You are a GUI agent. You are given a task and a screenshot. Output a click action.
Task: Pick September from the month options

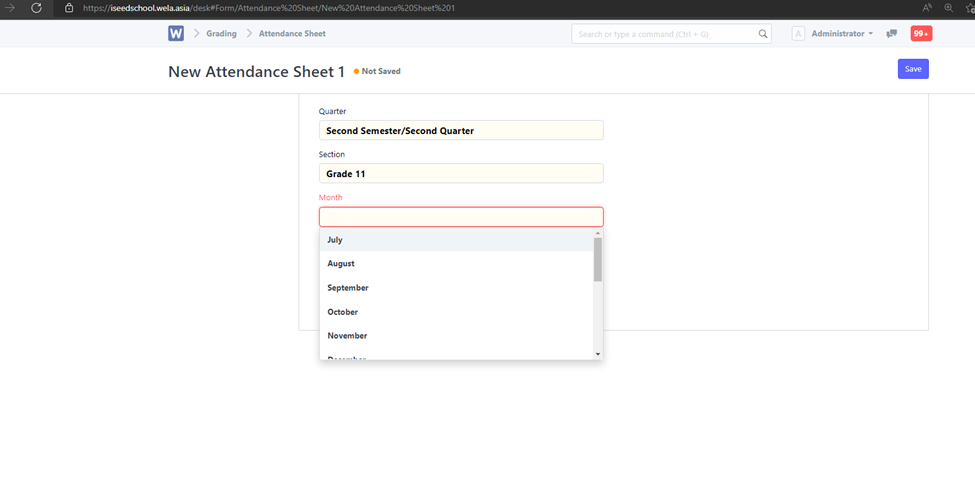pos(348,288)
